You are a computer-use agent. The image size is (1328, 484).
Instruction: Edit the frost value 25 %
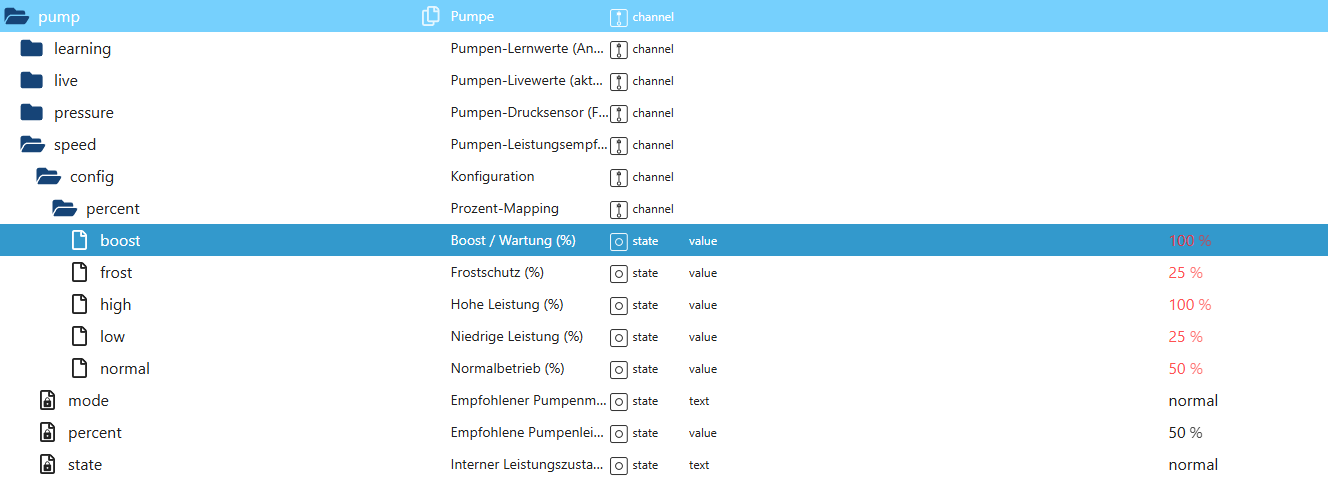click(1185, 273)
